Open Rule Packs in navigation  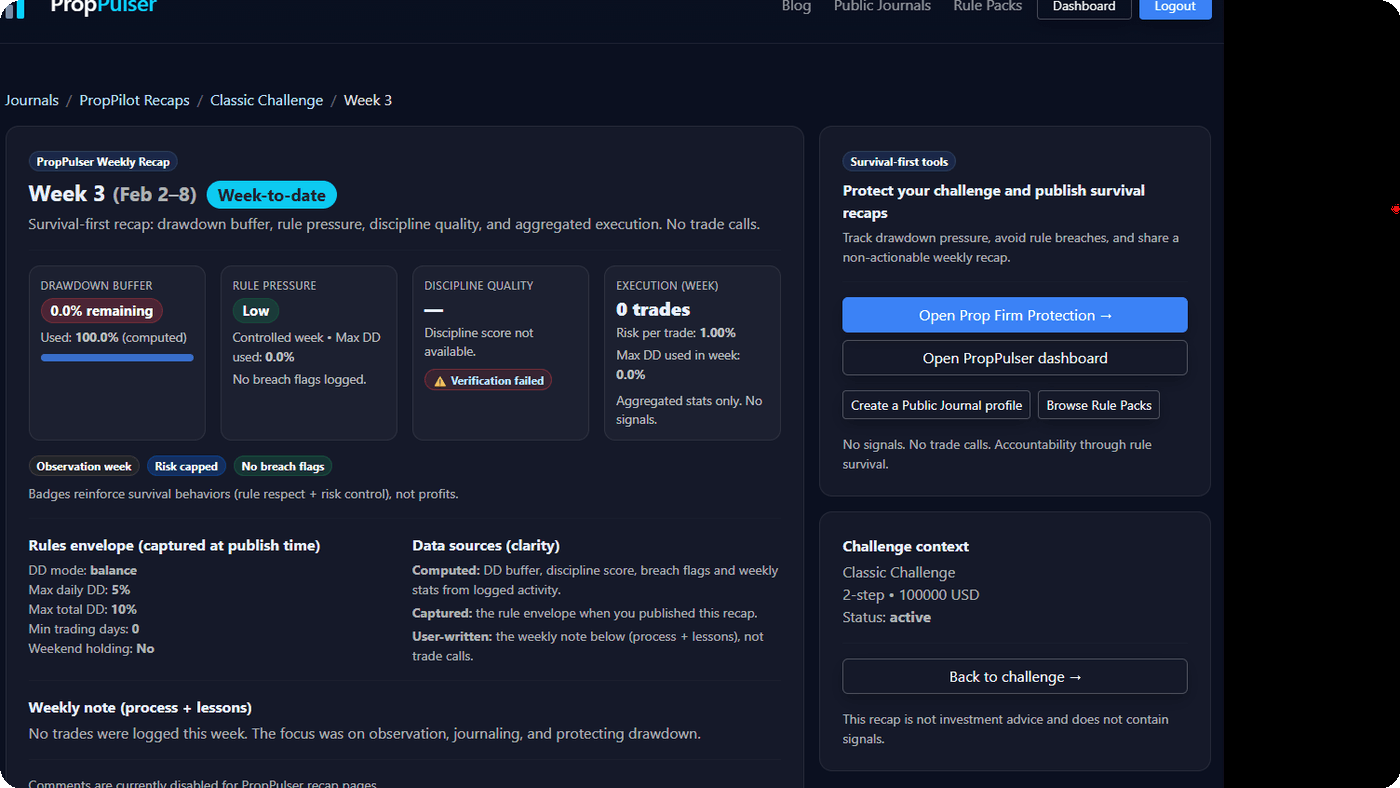pos(988,6)
